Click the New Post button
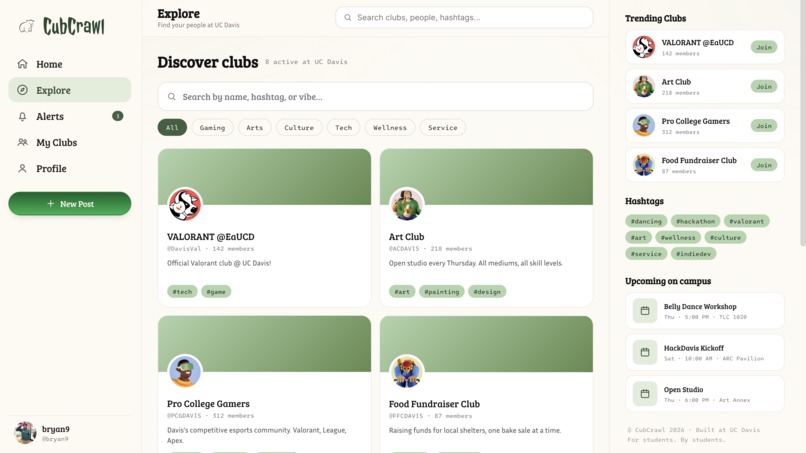Viewport: 806px width, 453px height. tap(69, 204)
